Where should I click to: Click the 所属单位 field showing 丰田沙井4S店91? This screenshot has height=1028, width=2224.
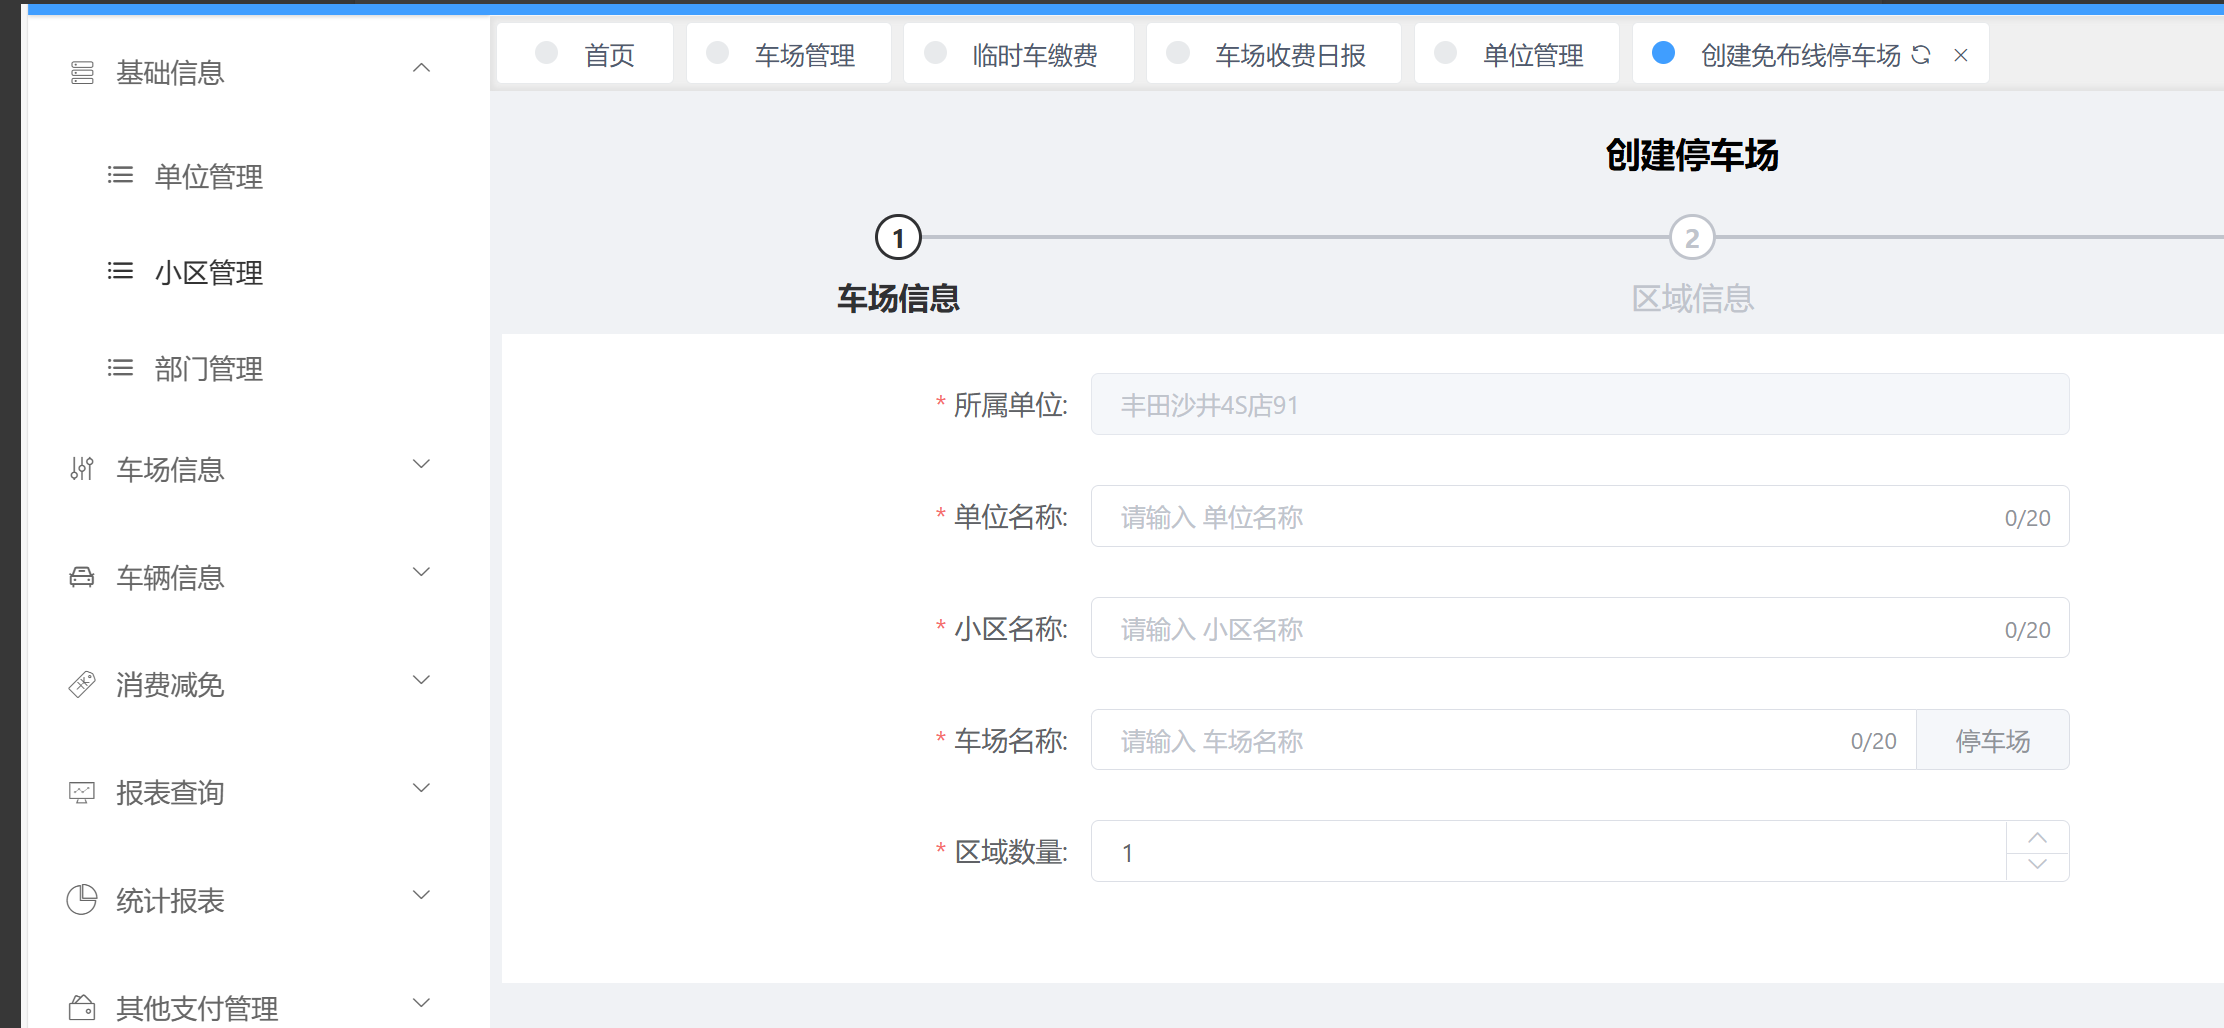pos(1580,404)
